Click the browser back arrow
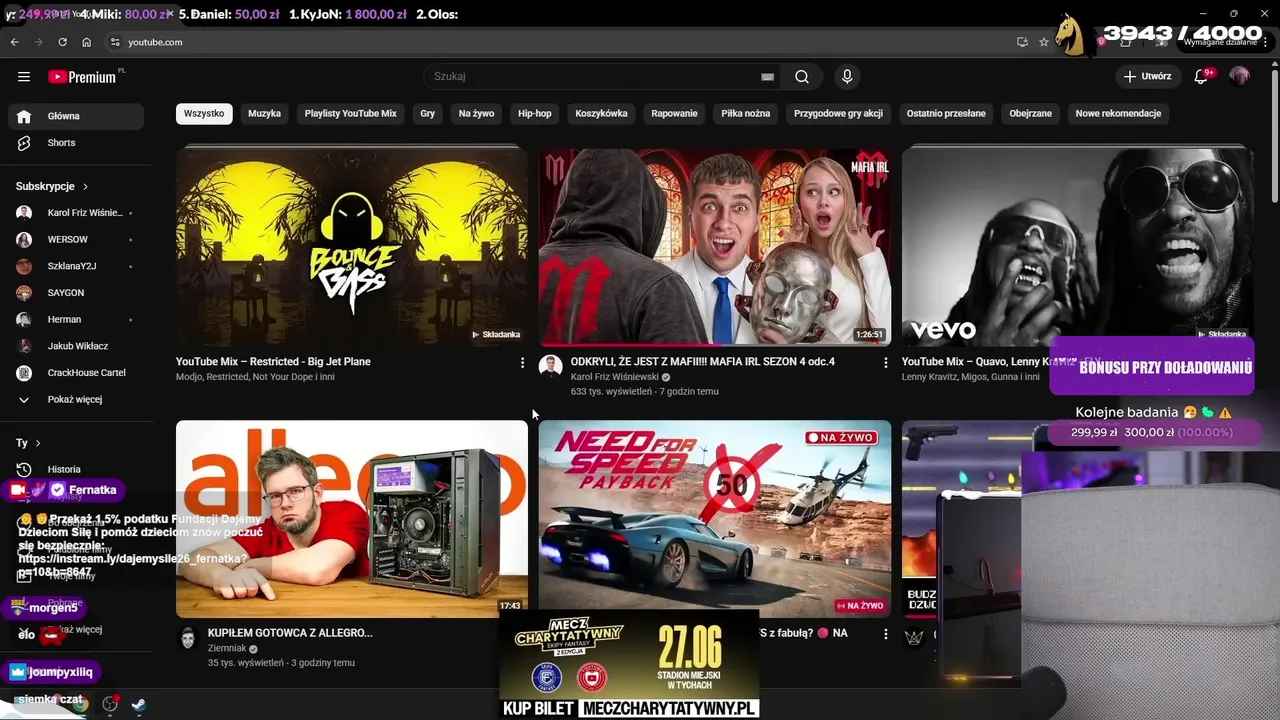Screen dimensions: 1280x720 click(14, 42)
